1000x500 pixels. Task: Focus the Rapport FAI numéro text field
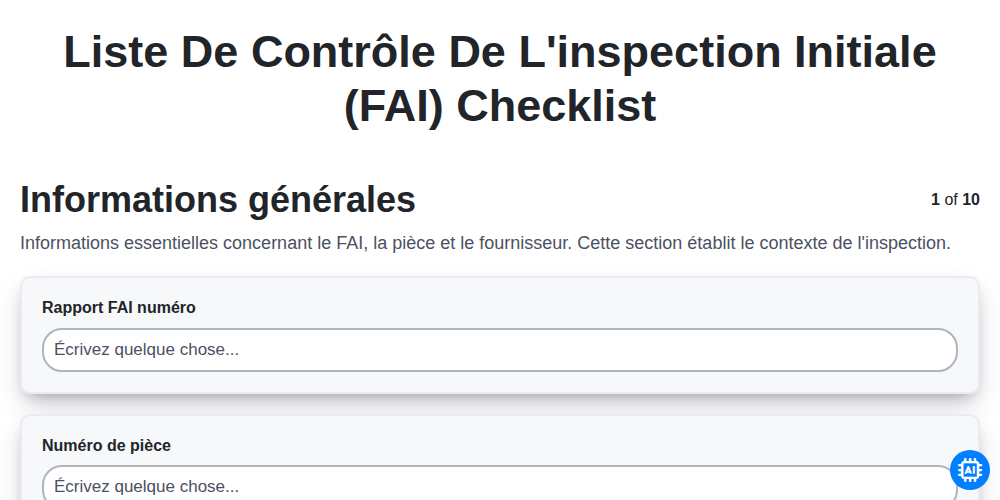click(x=499, y=350)
